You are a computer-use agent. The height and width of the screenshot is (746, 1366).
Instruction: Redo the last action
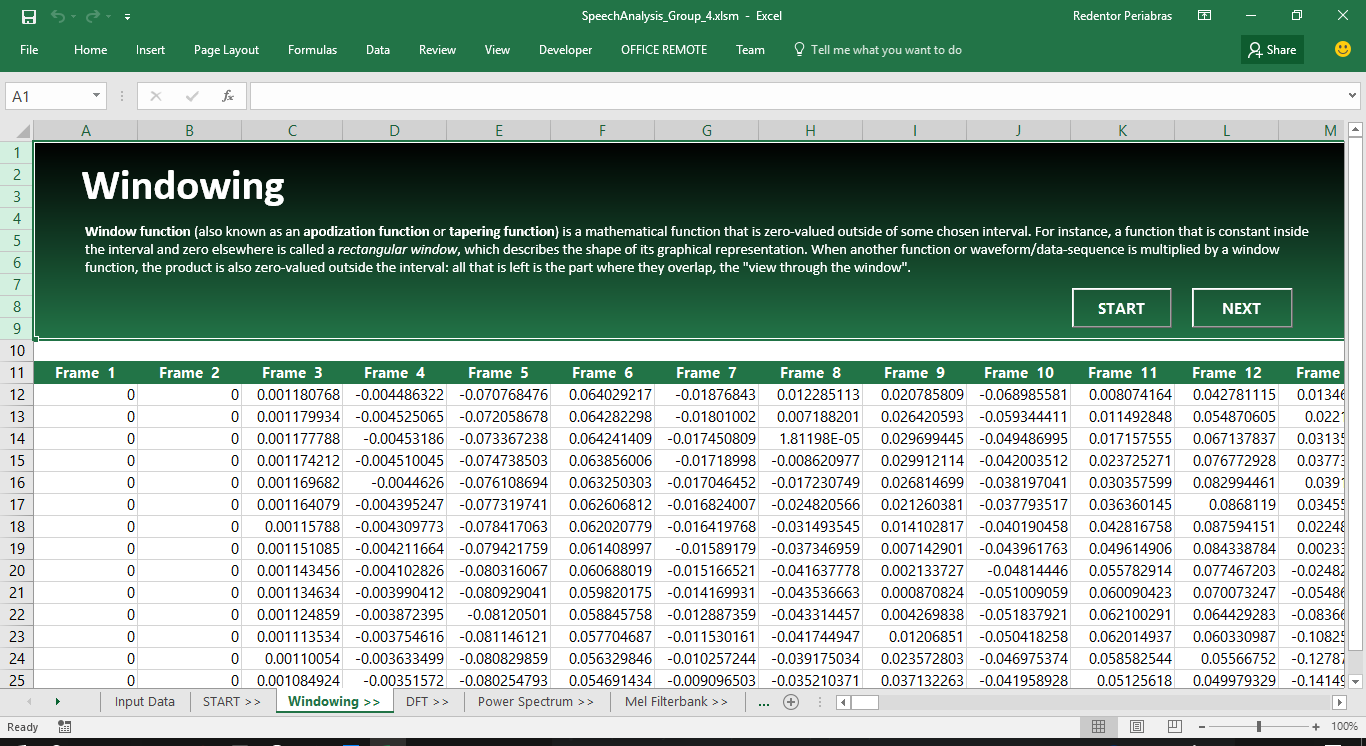(x=92, y=17)
